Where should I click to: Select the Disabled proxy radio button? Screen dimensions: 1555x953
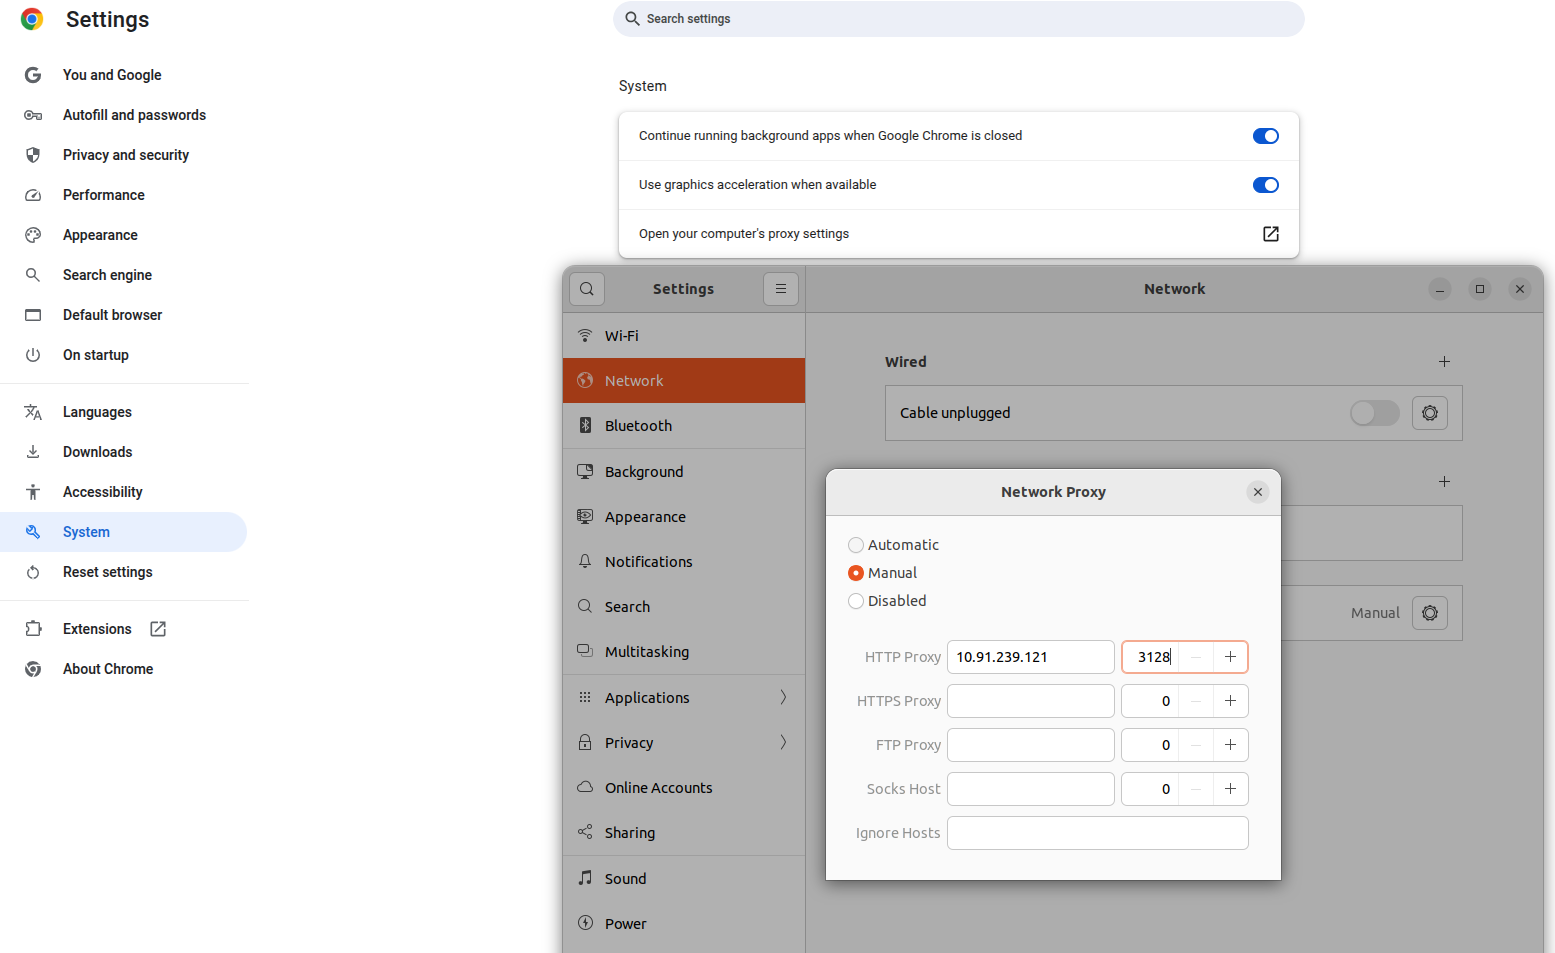coord(856,601)
